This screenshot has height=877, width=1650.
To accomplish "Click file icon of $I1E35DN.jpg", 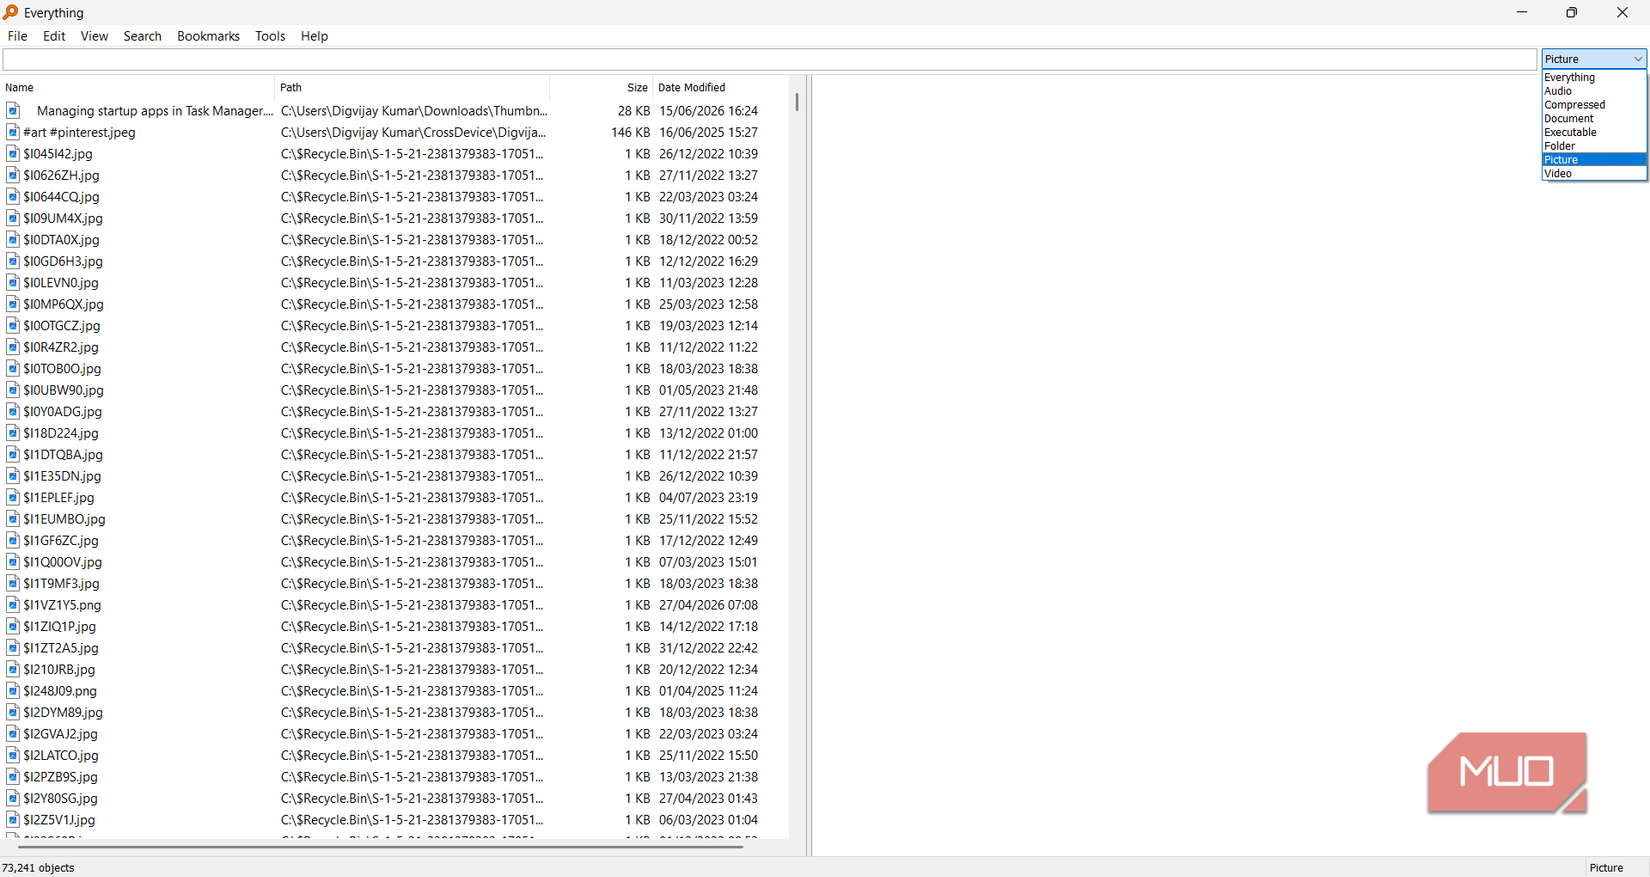I will coord(13,476).
